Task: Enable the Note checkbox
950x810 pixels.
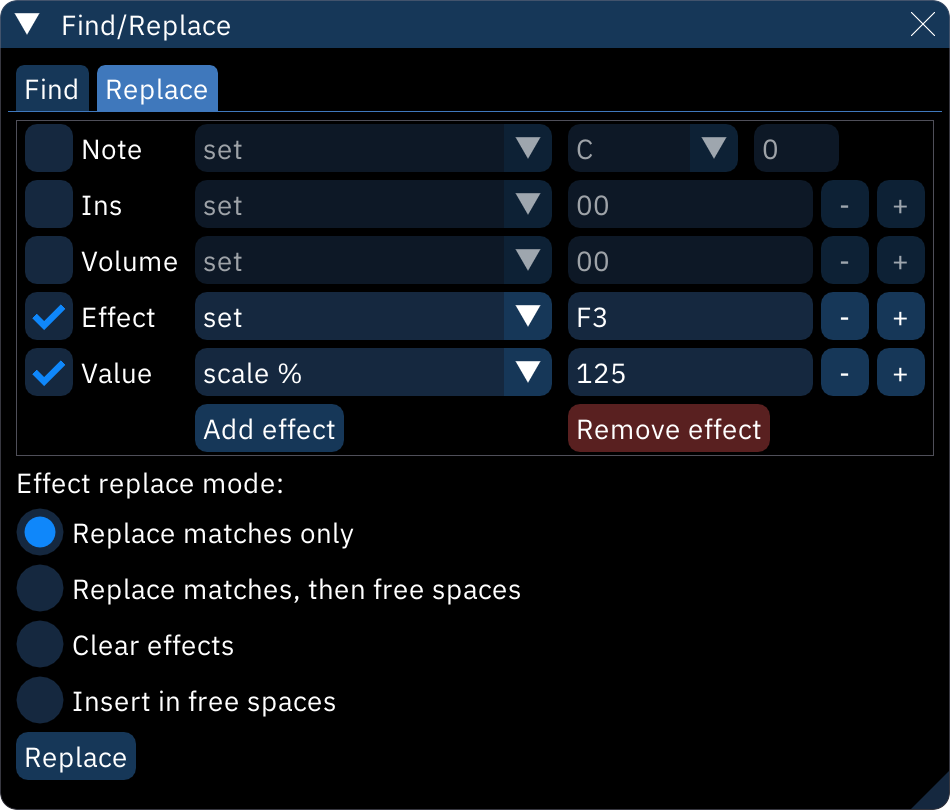Action: (48, 148)
